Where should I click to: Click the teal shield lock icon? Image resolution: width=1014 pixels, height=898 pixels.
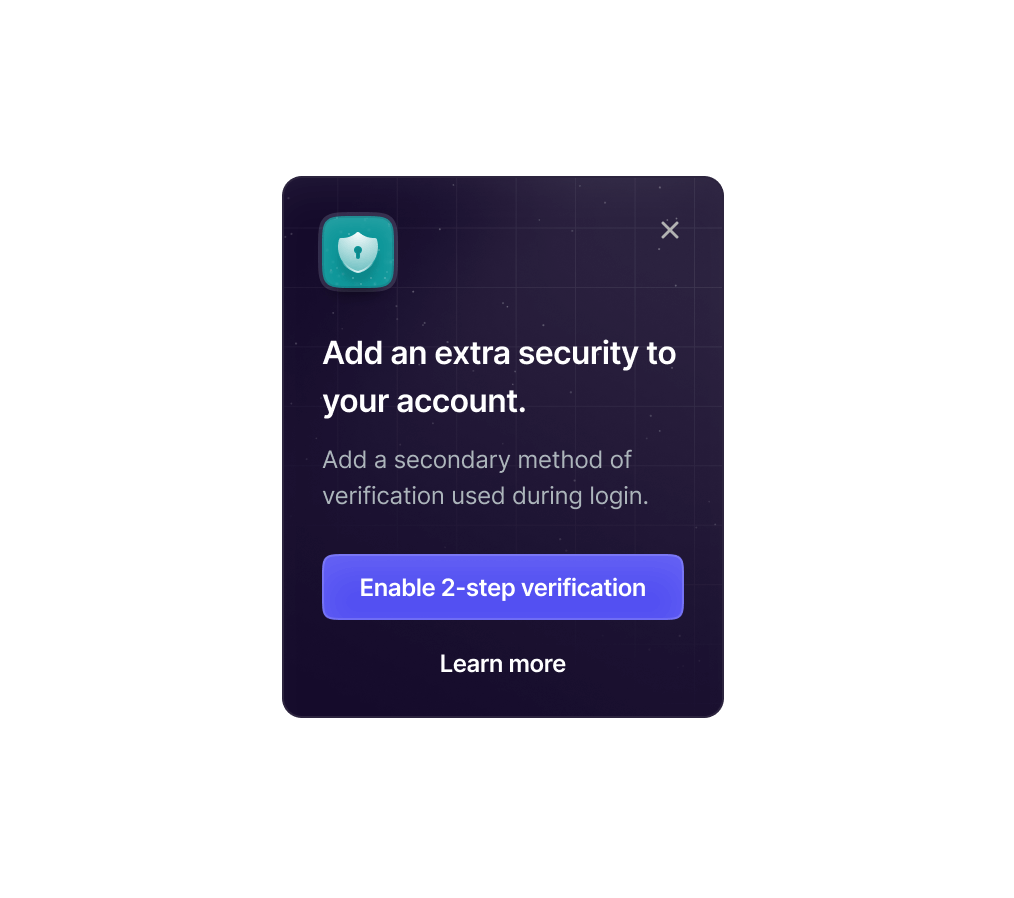click(358, 251)
